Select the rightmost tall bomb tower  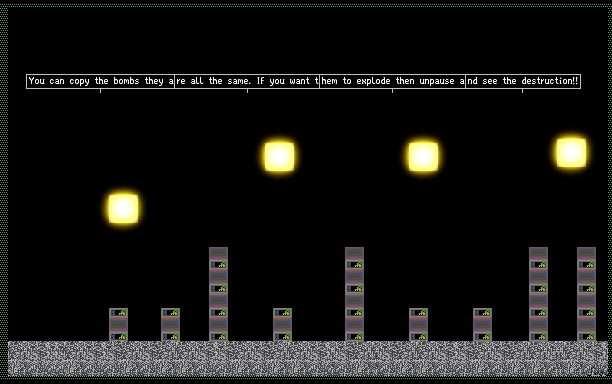[x=587, y=294]
